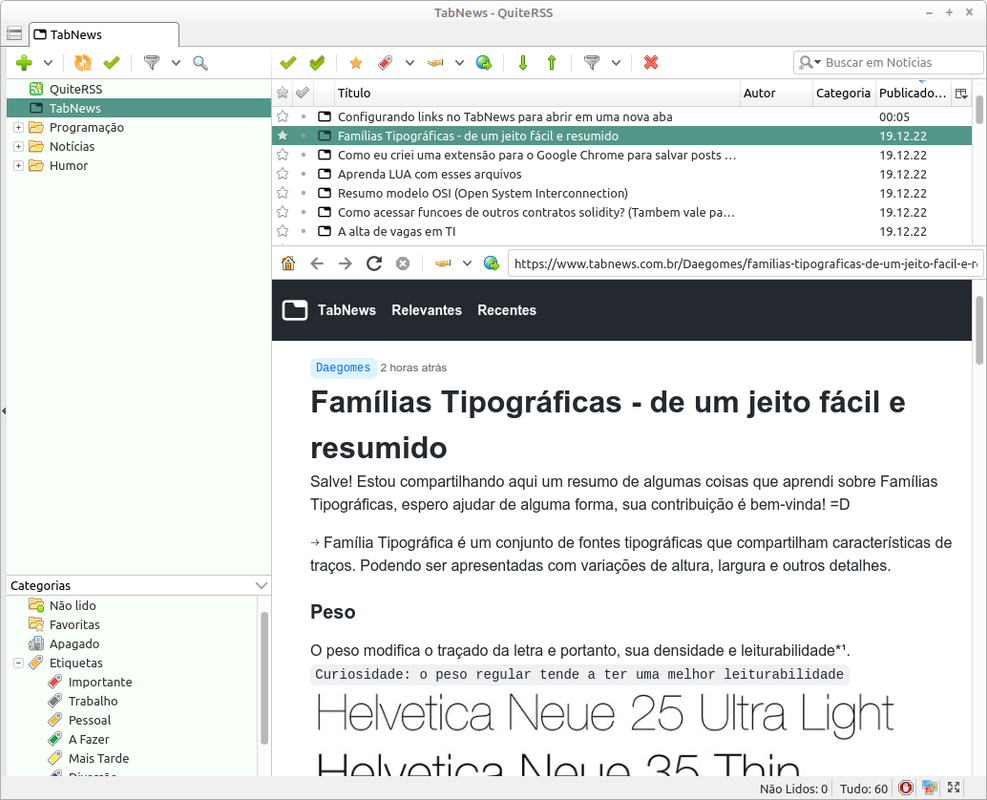Select the Importante label
The image size is (987, 800).
[100, 682]
